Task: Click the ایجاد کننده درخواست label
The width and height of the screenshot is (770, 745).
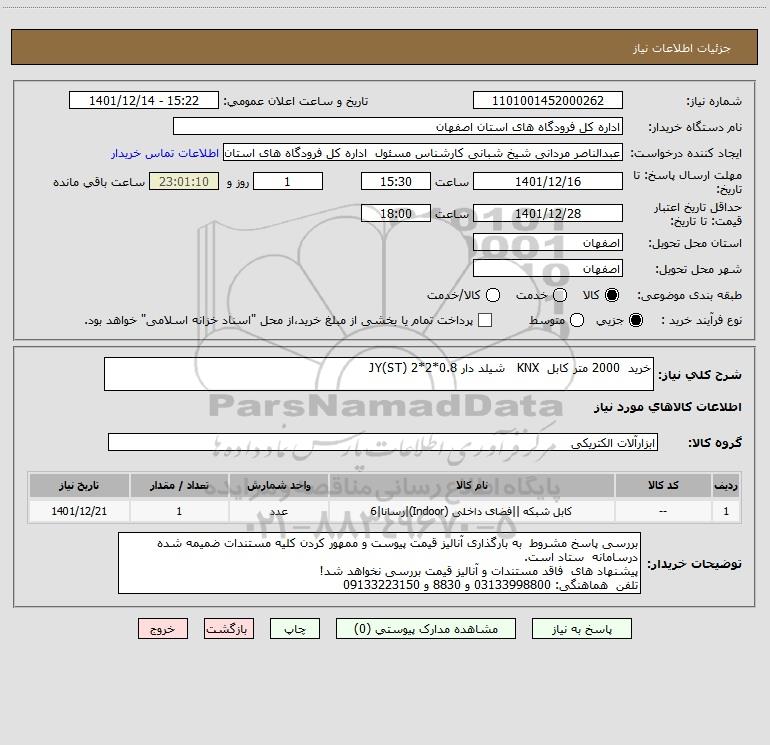Action: 686,154
